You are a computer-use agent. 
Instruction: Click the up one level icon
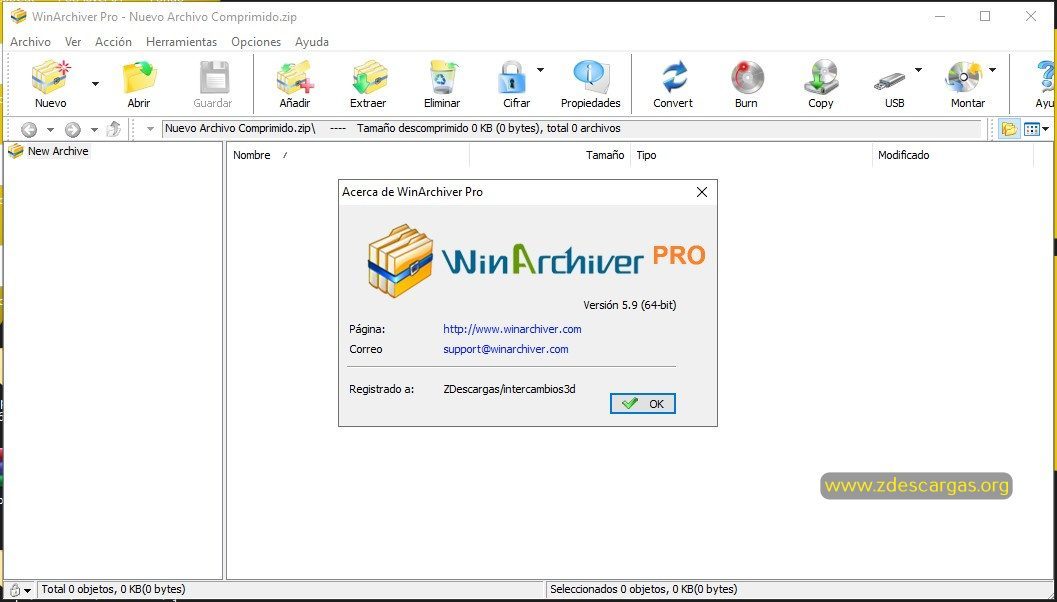coord(114,128)
